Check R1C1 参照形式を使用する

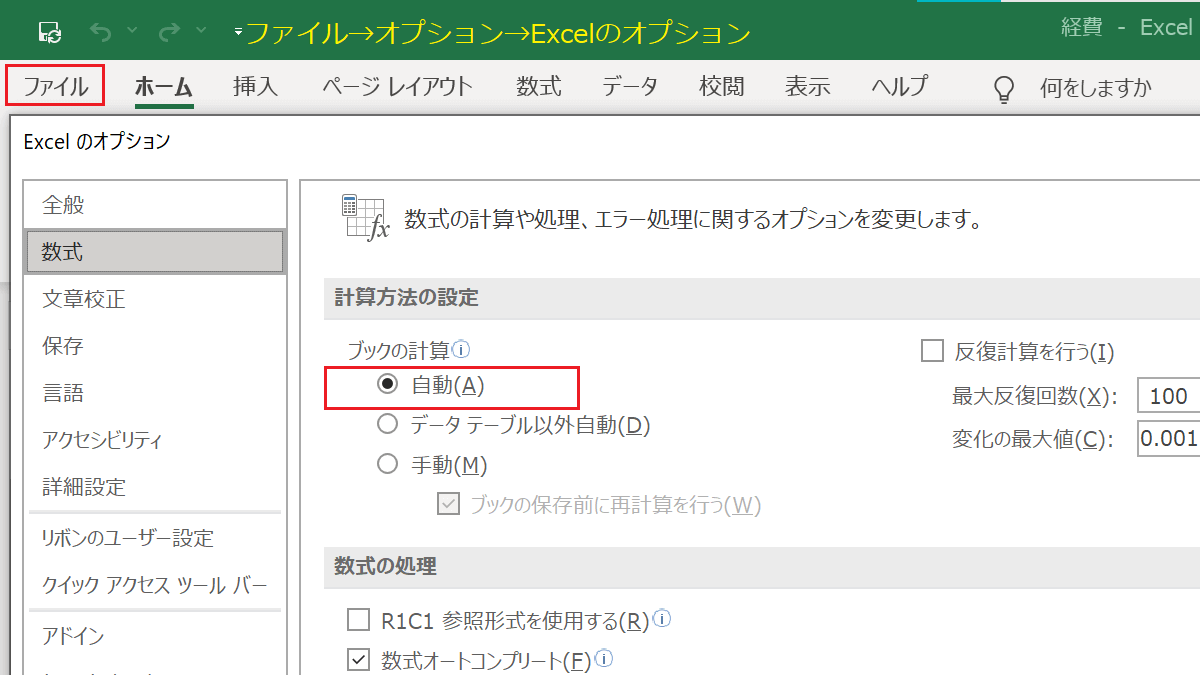pyautogui.click(x=358, y=620)
